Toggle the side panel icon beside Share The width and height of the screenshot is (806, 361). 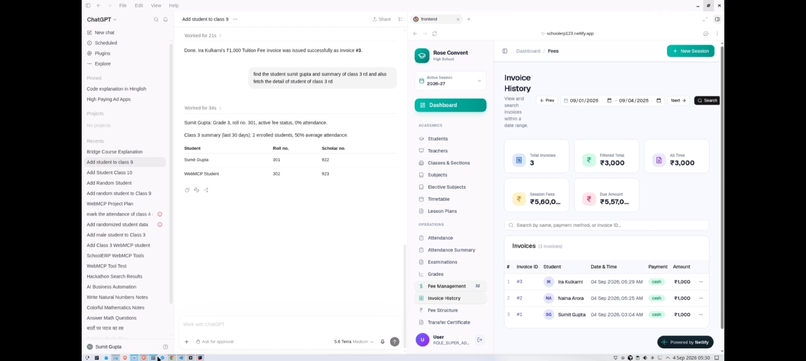tap(400, 20)
